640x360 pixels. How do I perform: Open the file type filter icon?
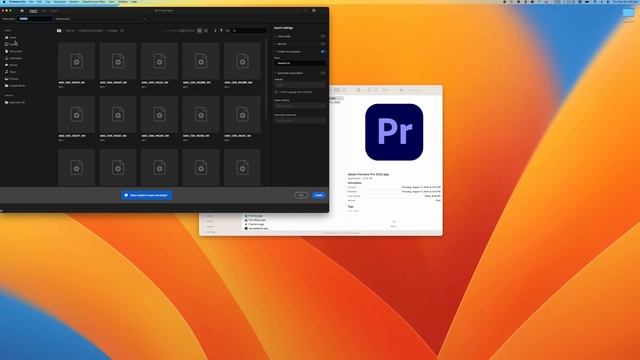[221, 31]
